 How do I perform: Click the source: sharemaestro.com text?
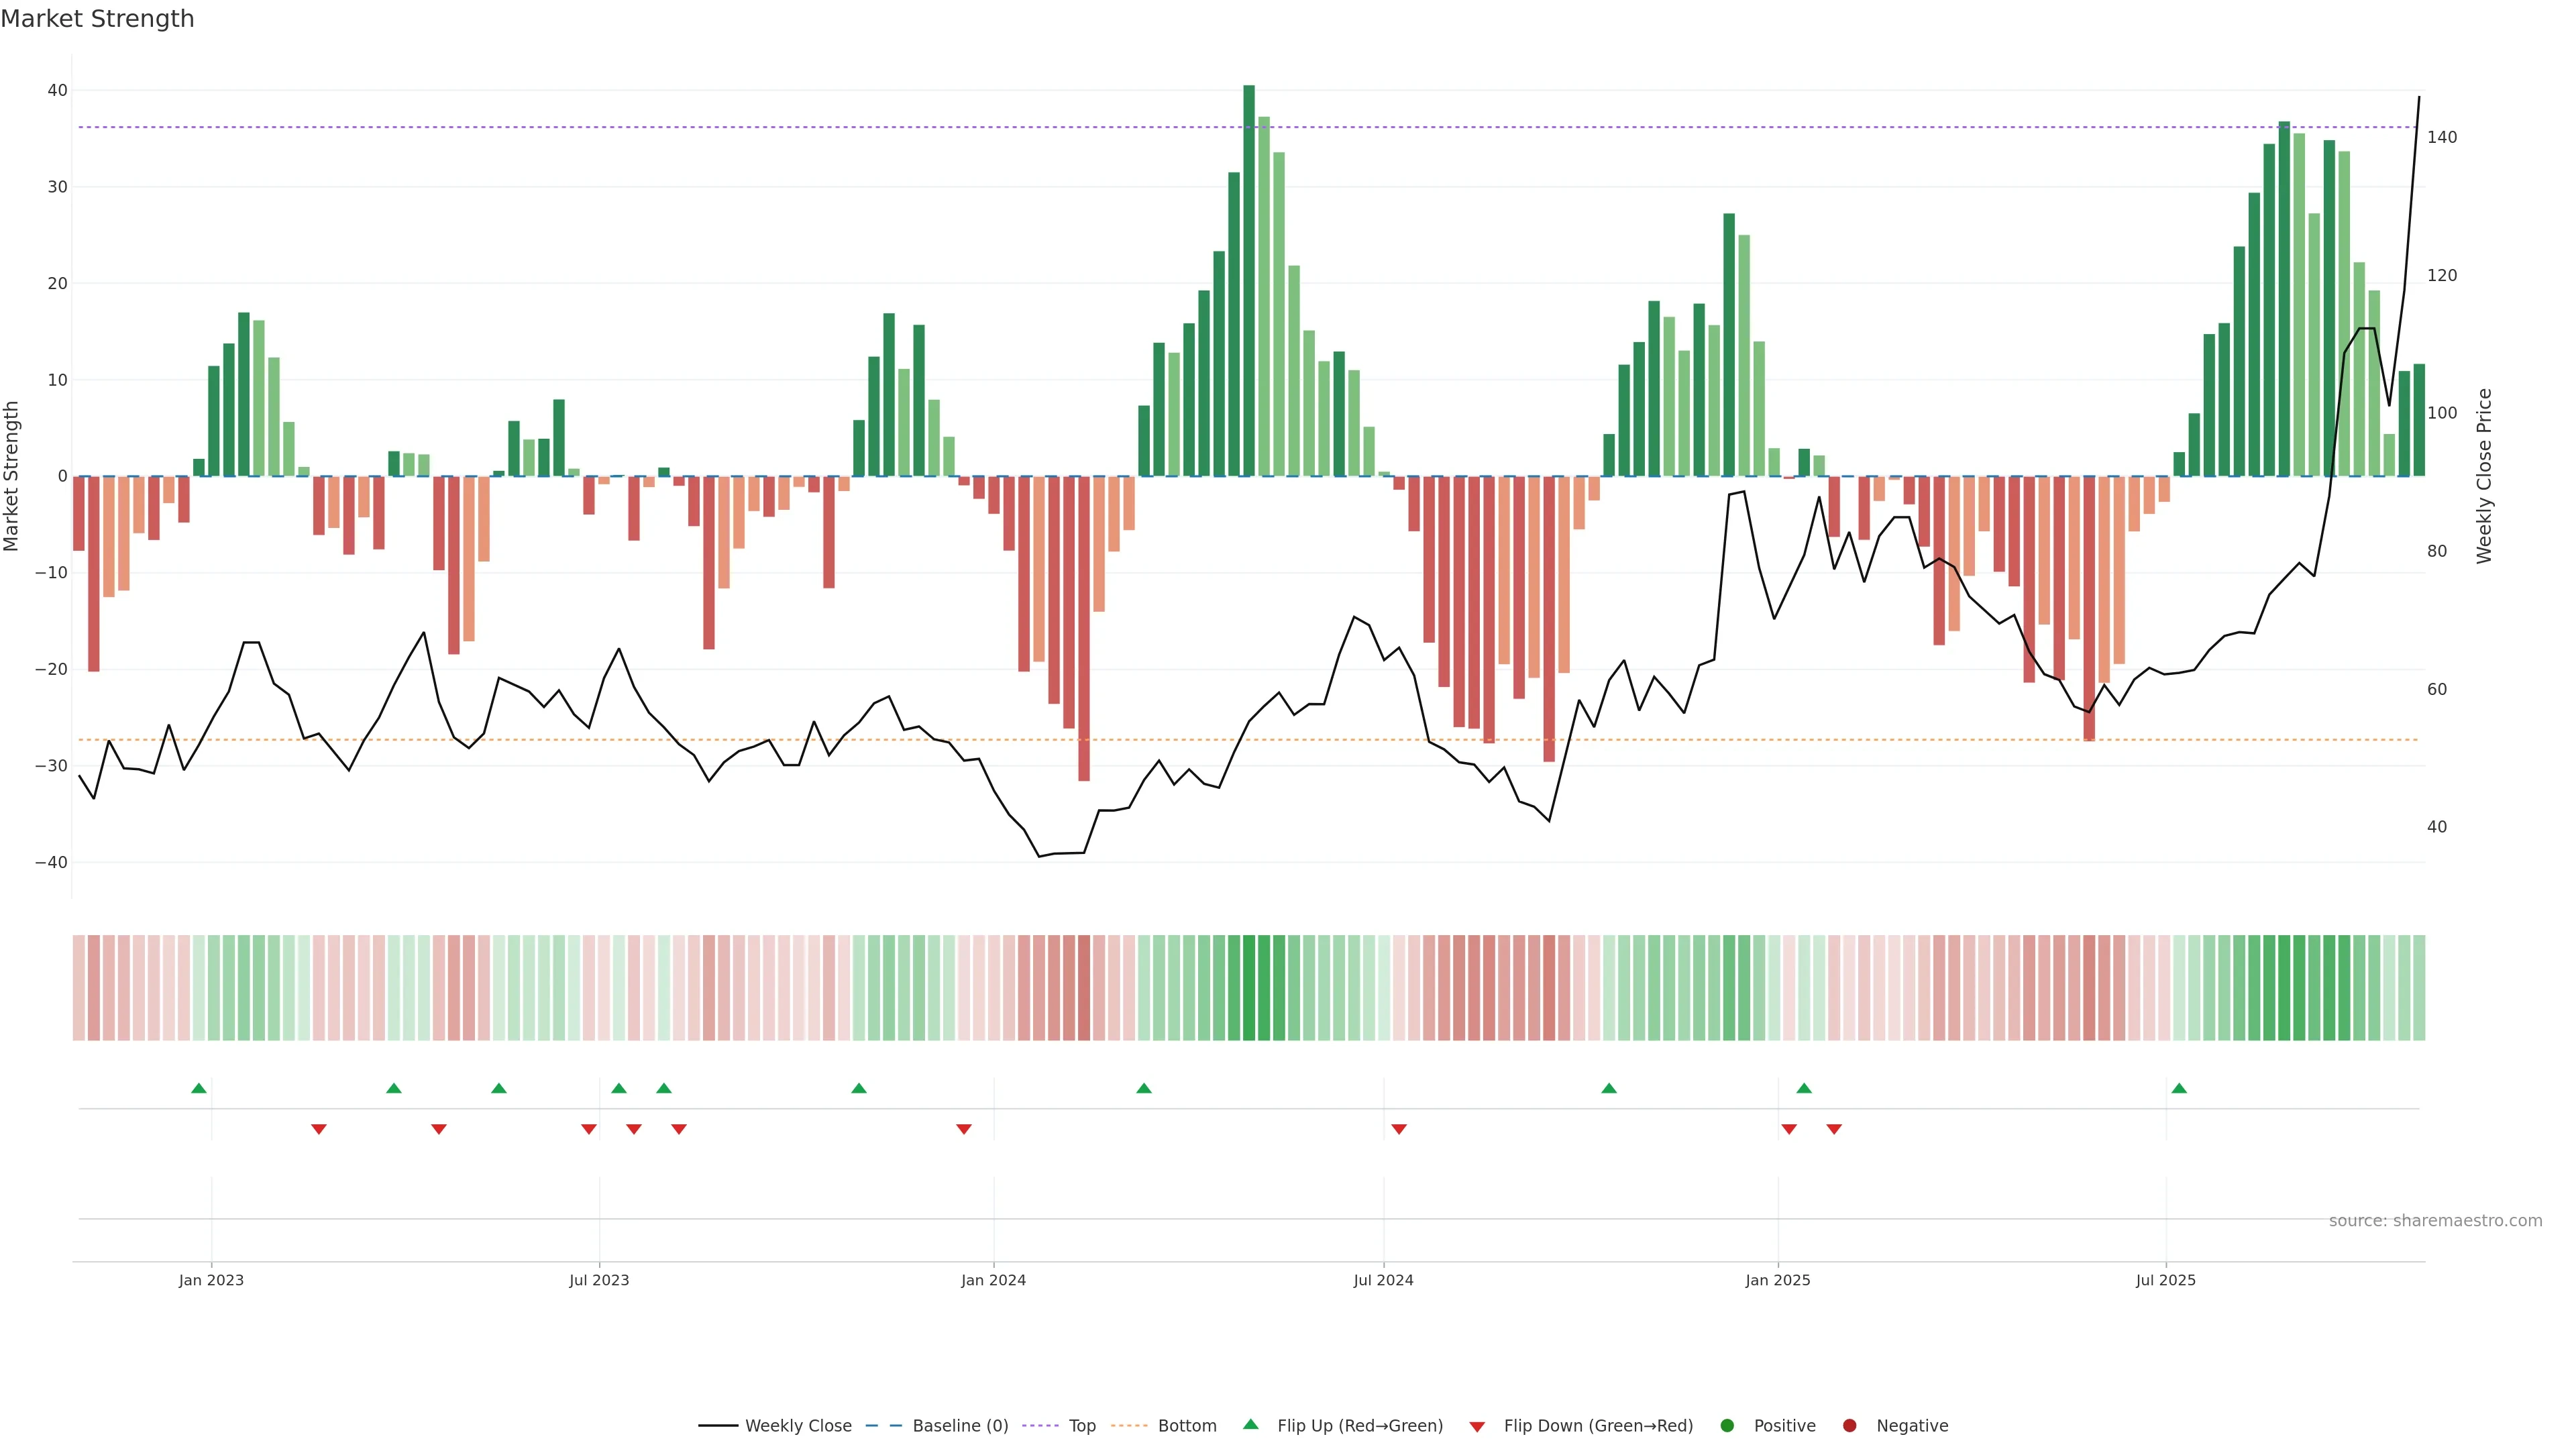(x=2435, y=1221)
